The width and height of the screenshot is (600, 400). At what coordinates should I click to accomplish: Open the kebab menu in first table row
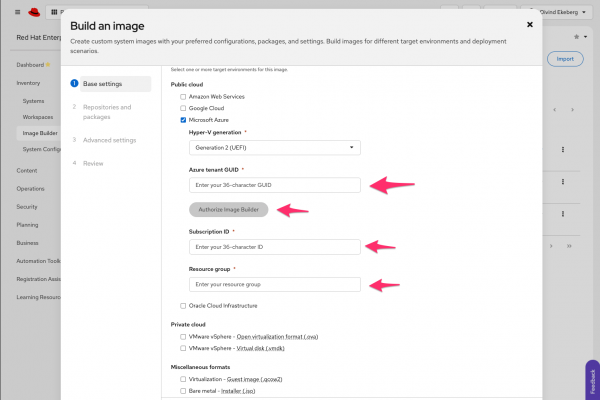[562, 150]
